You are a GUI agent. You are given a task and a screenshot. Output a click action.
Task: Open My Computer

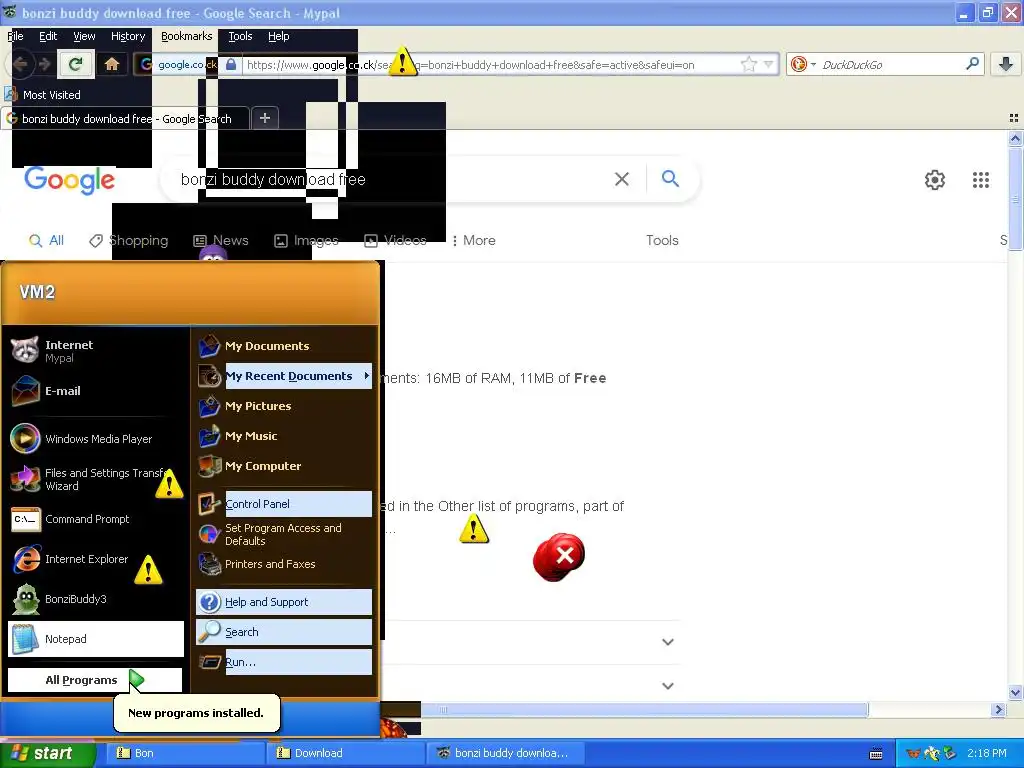pos(284,466)
